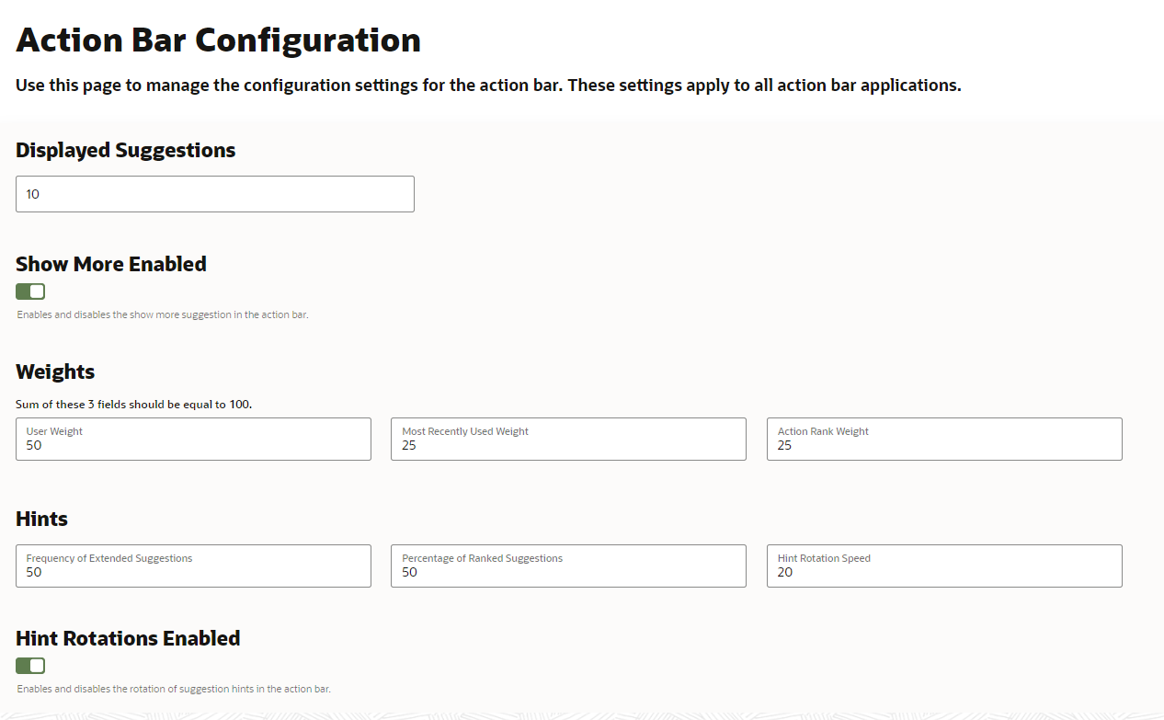Click the Displayed Suggestions section heading
The width and height of the screenshot is (1164, 720).
point(125,150)
